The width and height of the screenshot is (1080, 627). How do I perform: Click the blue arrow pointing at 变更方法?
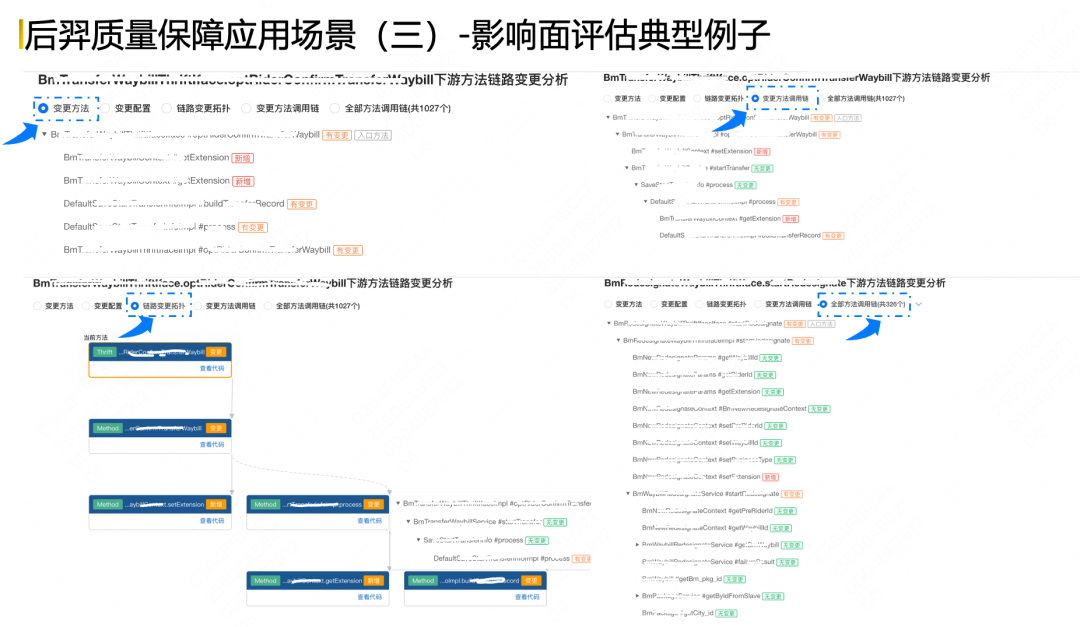pos(18,131)
